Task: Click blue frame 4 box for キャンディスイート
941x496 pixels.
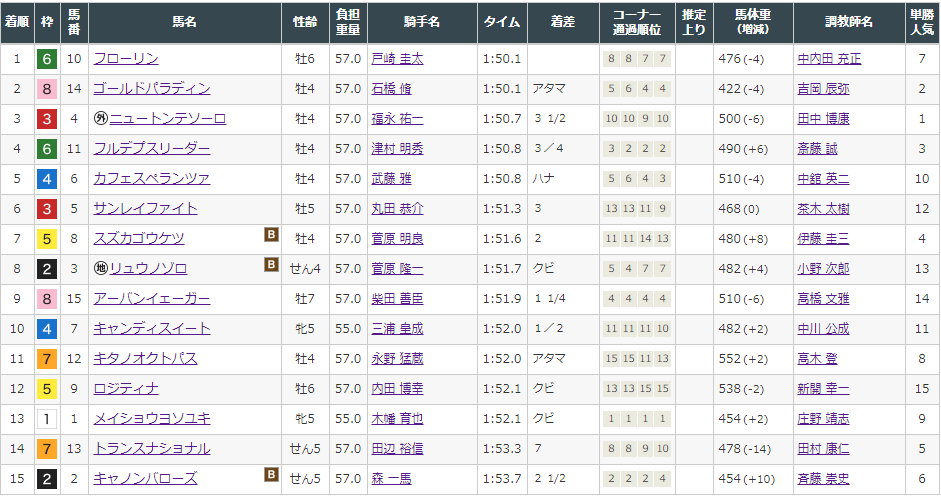Action: point(47,329)
